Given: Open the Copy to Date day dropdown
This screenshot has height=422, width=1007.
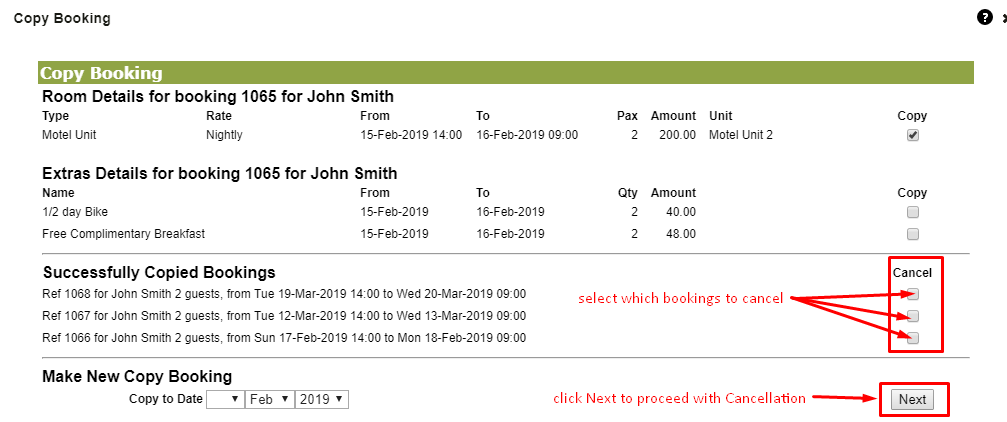Looking at the screenshot, I should coord(225,400).
